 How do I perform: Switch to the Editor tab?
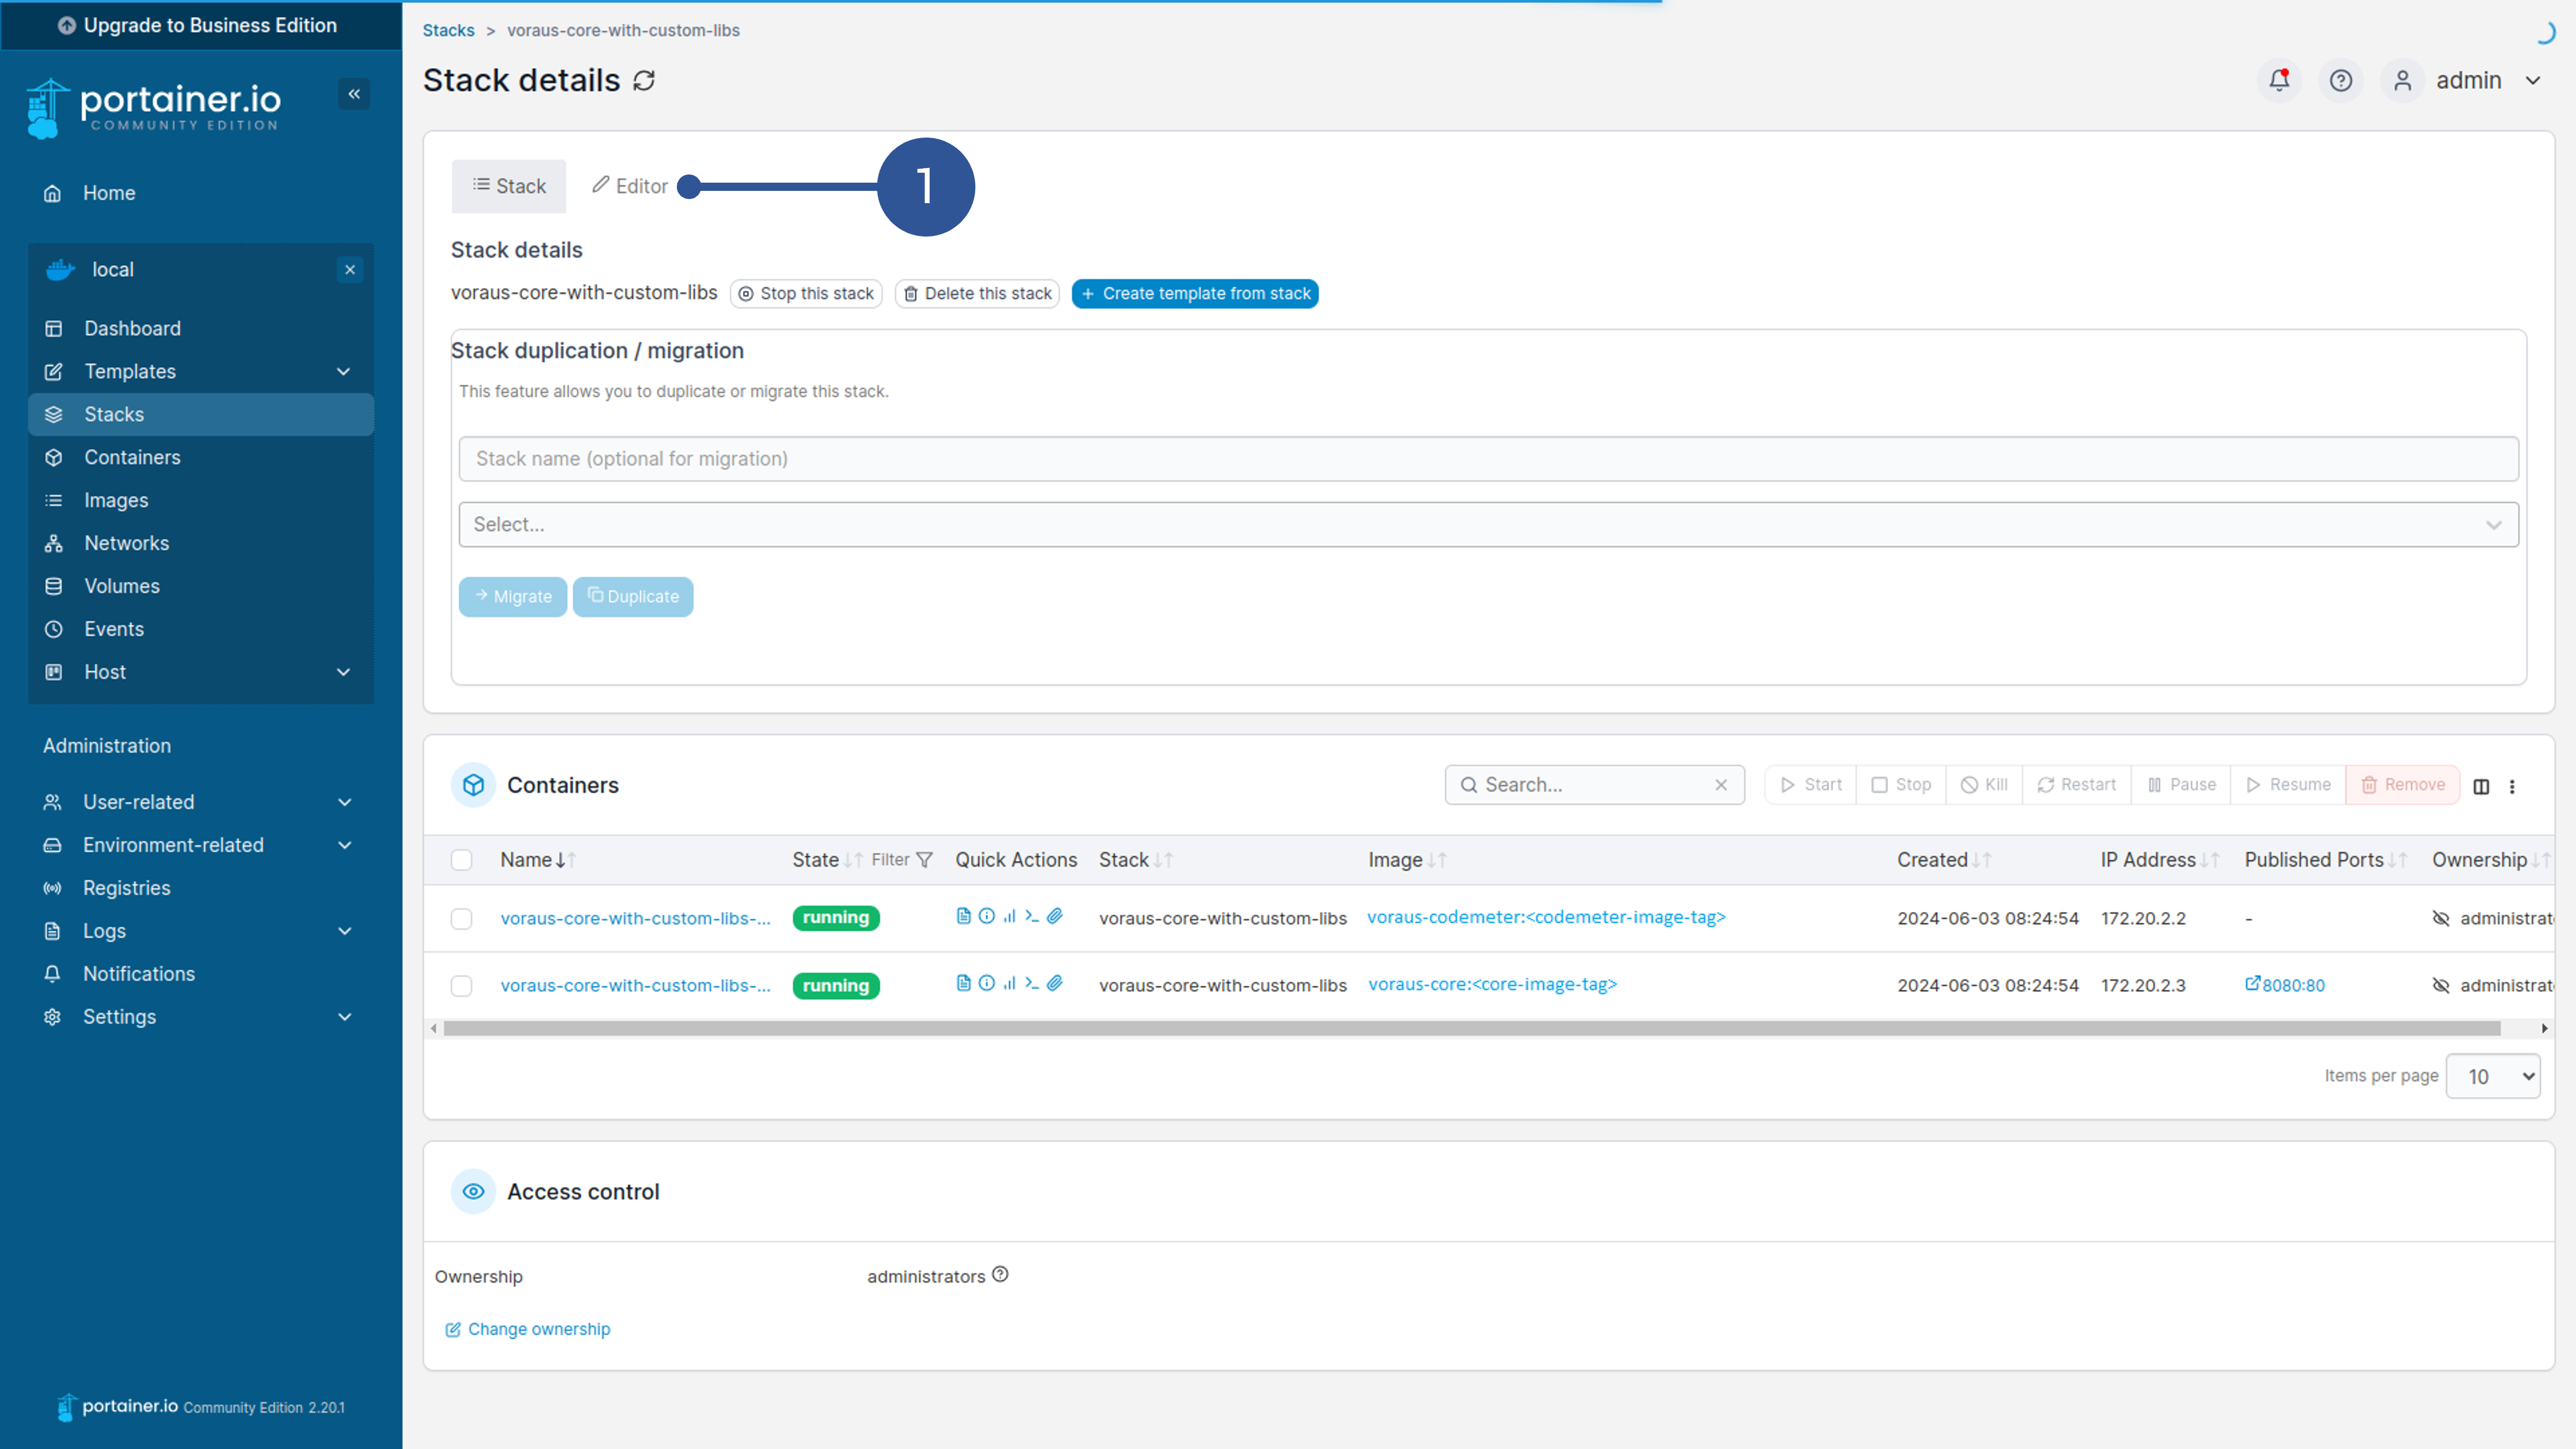[x=630, y=186]
